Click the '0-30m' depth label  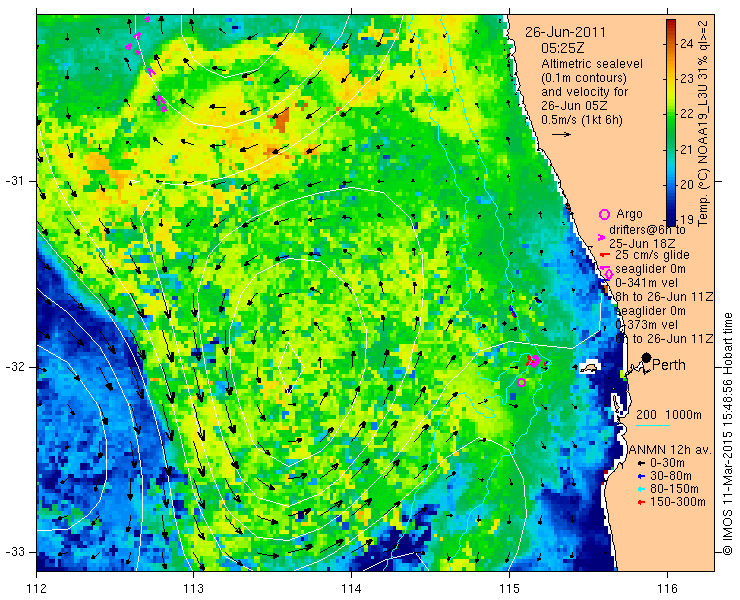click(x=667, y=463)
